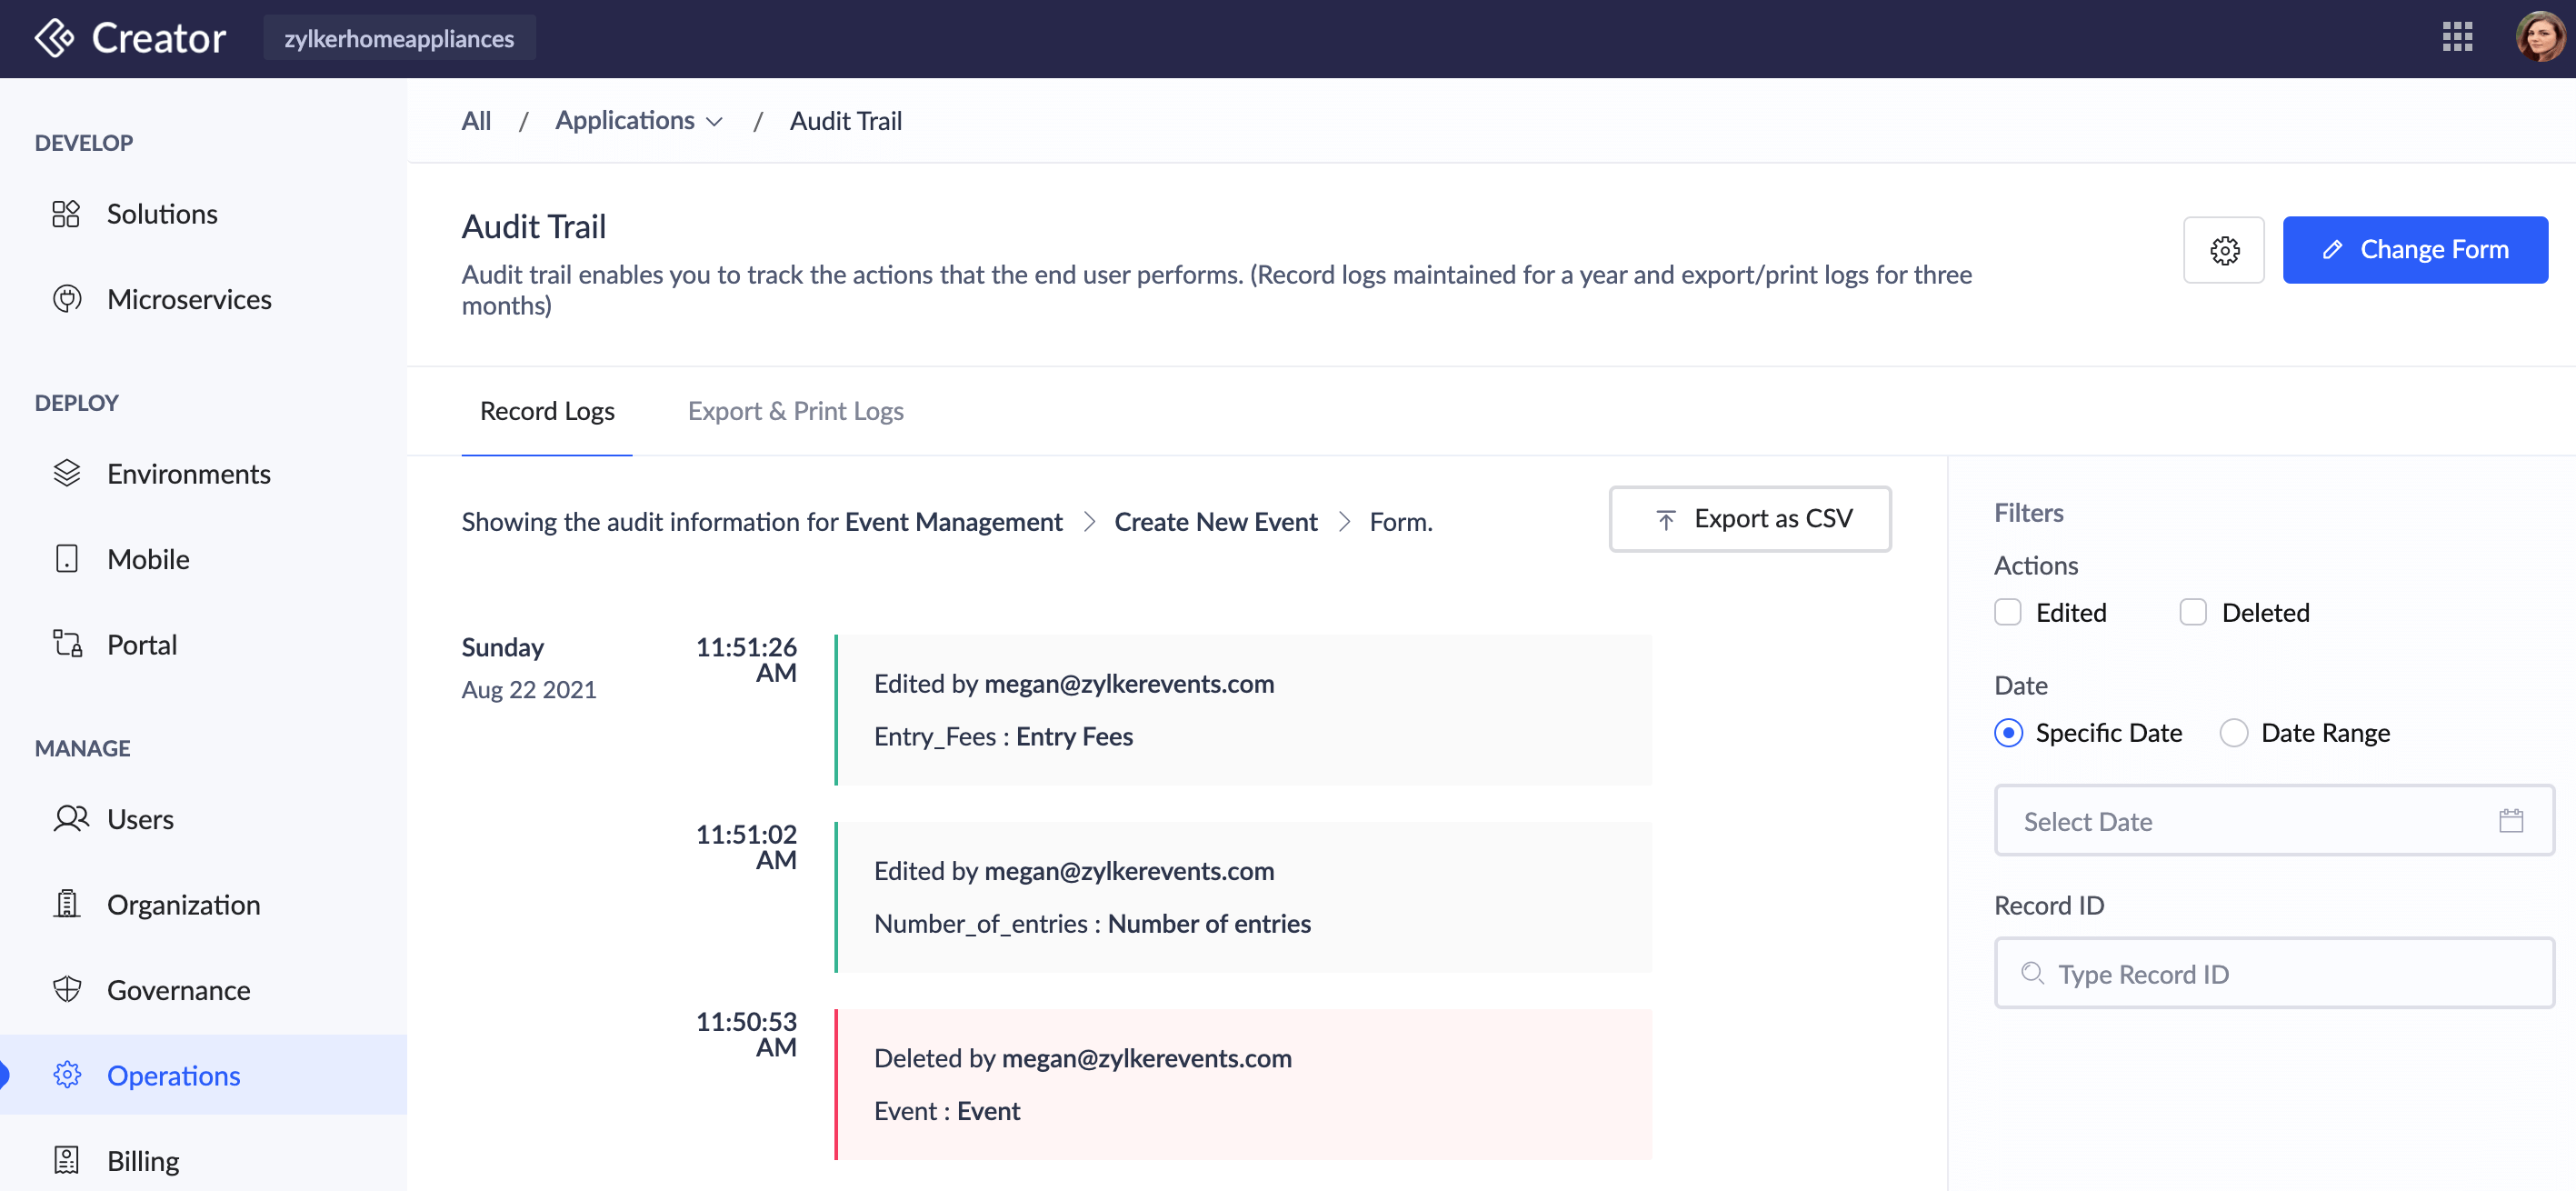Click the Organization building icon
The width and height of the screenshot is (2576, 1191).
pyautogui.click(x=66, y=904)
